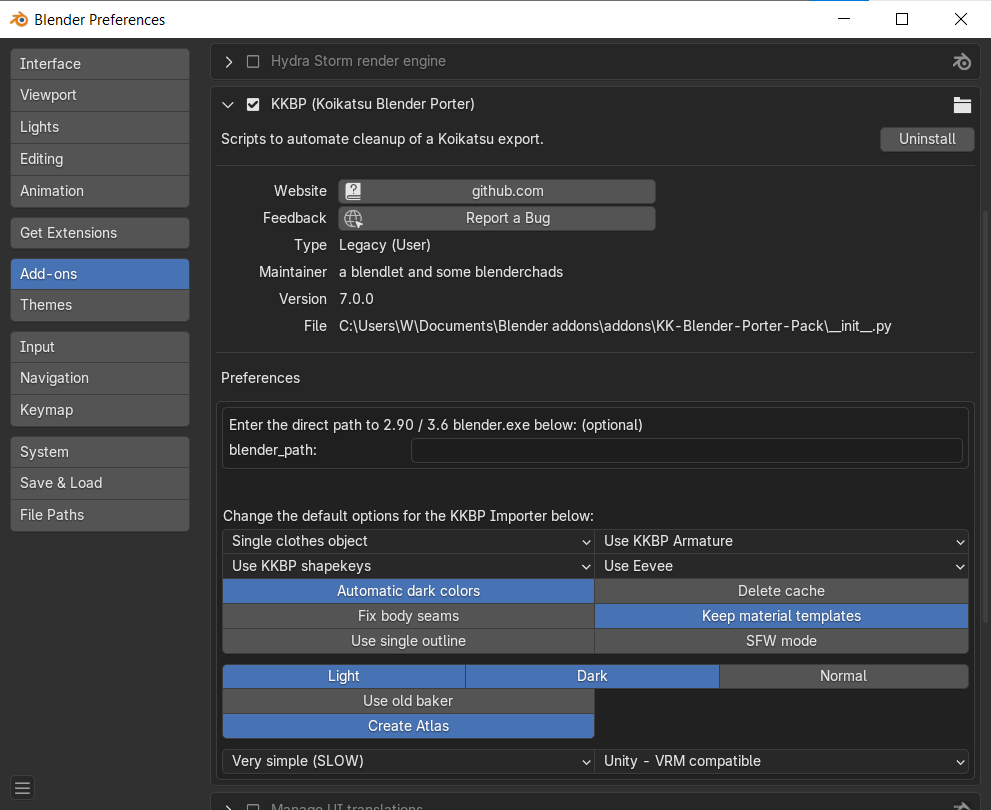
Task: Toggle the Light bake option
Action: (x=344, y=676)
